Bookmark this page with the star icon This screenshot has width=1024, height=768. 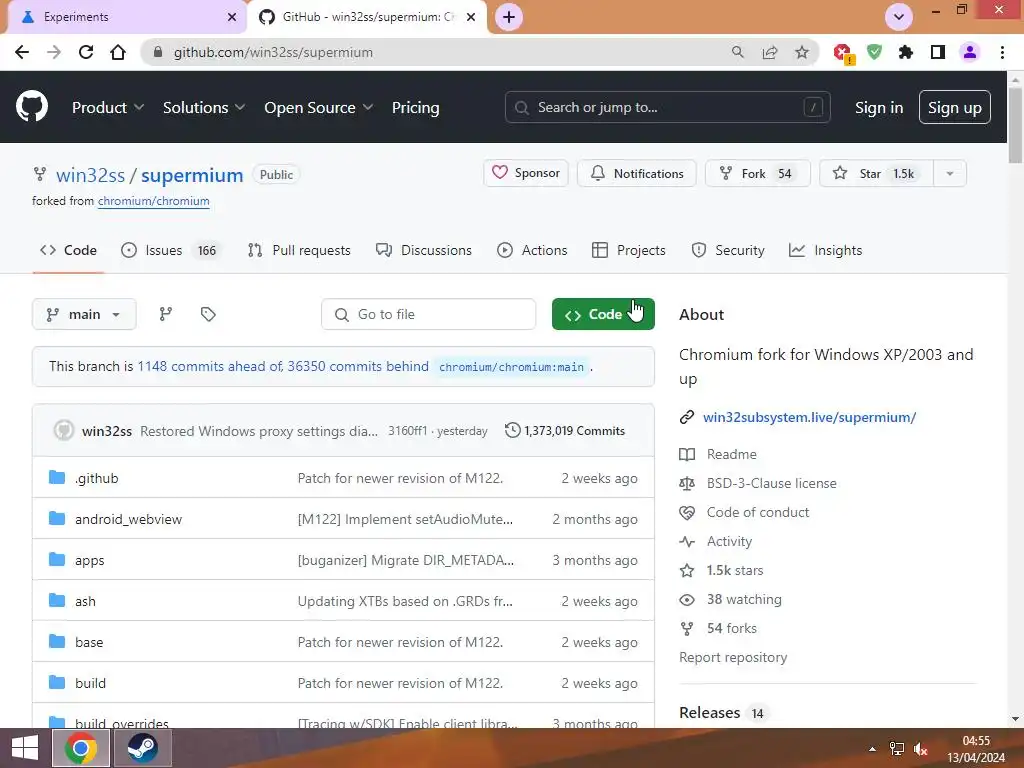[x=802, y=52]
